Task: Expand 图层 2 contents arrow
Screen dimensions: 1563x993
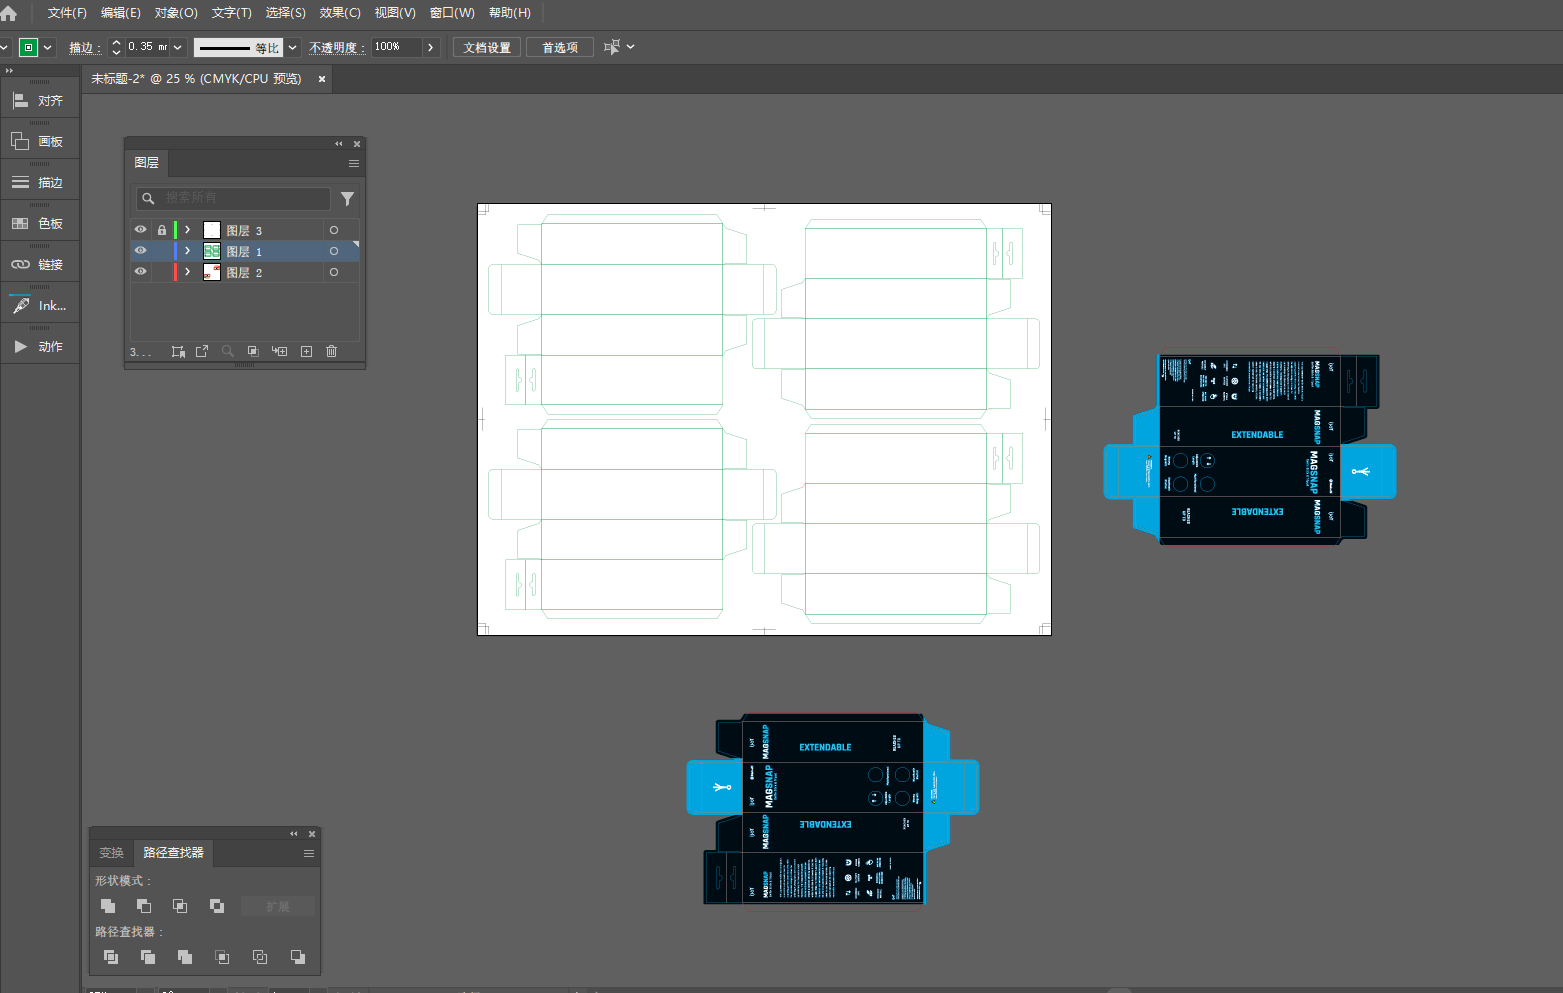Action: point(187,272)
